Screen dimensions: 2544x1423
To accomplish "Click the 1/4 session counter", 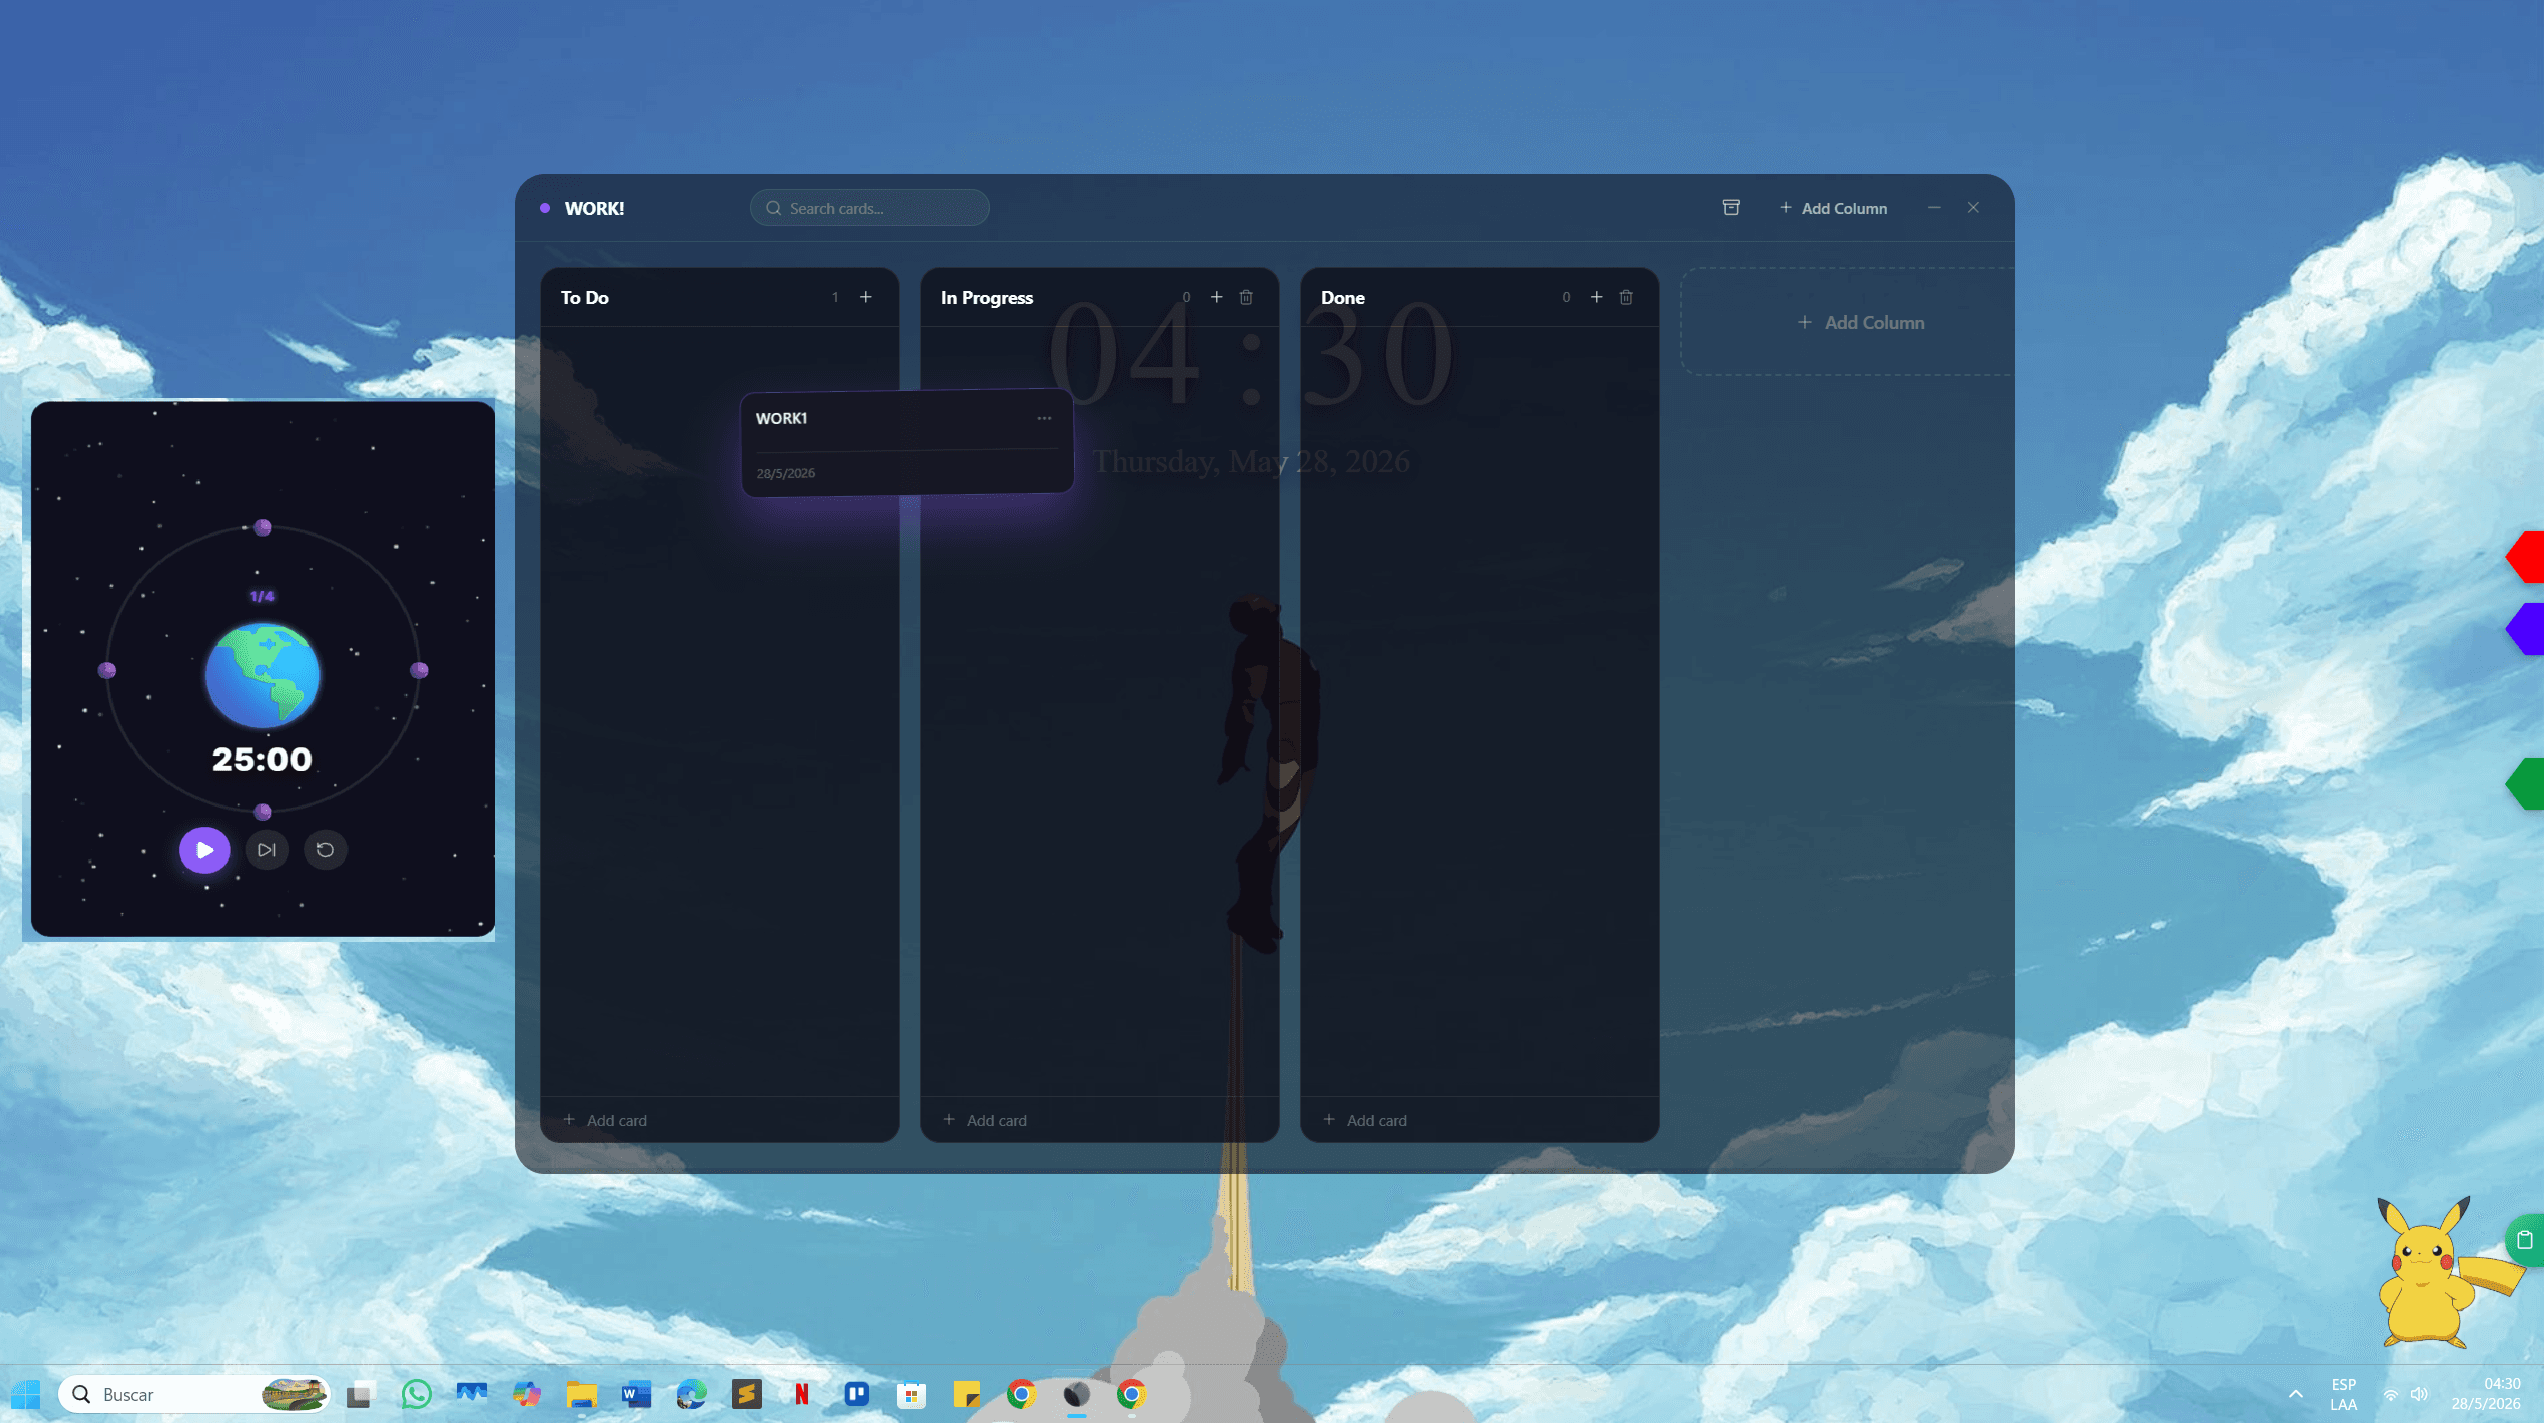I will click(x=262, y=596).
